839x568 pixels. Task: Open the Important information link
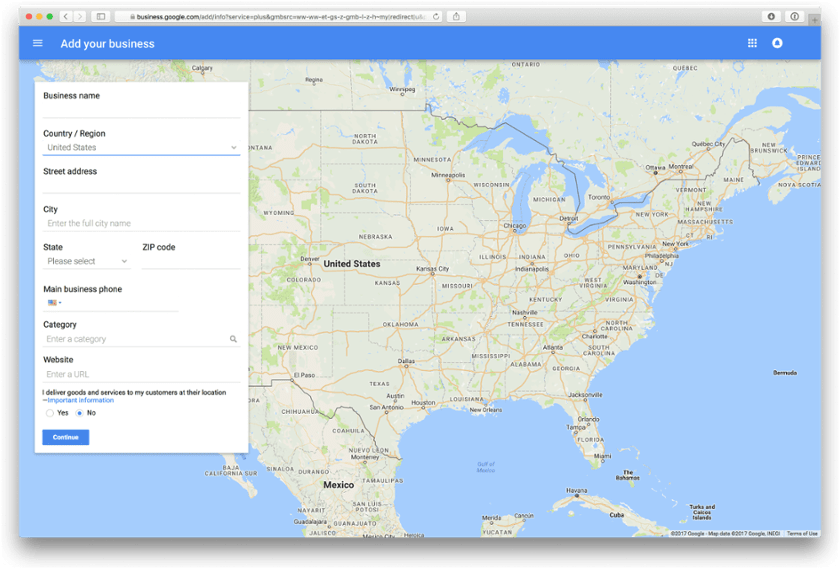click(80, 400)
